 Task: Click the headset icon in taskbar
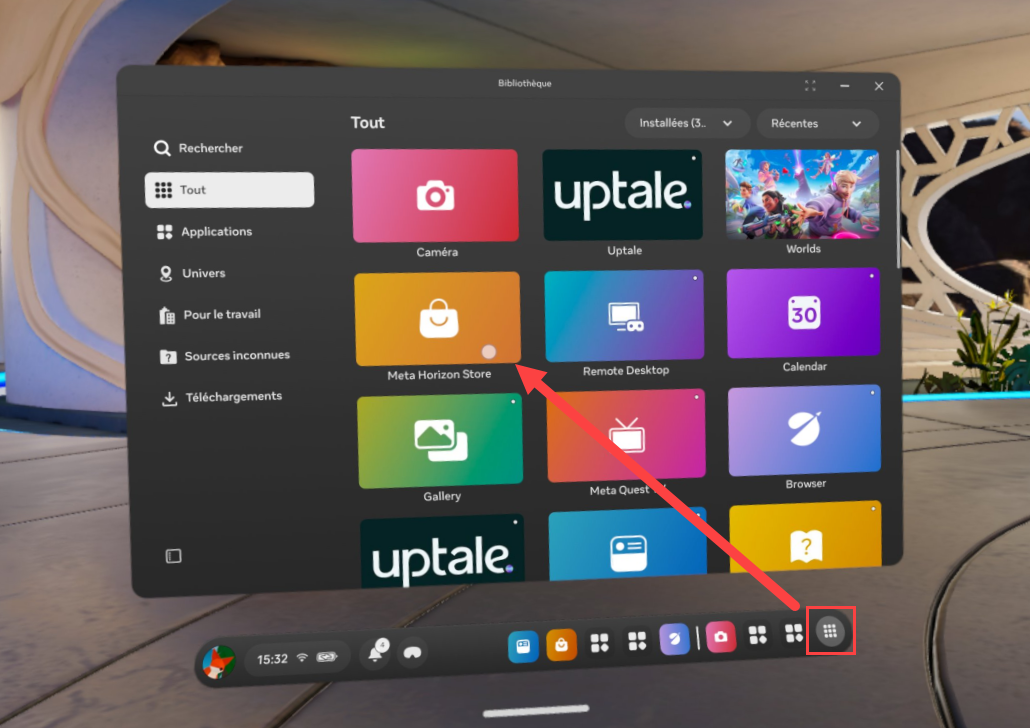[x=413, y=652]
